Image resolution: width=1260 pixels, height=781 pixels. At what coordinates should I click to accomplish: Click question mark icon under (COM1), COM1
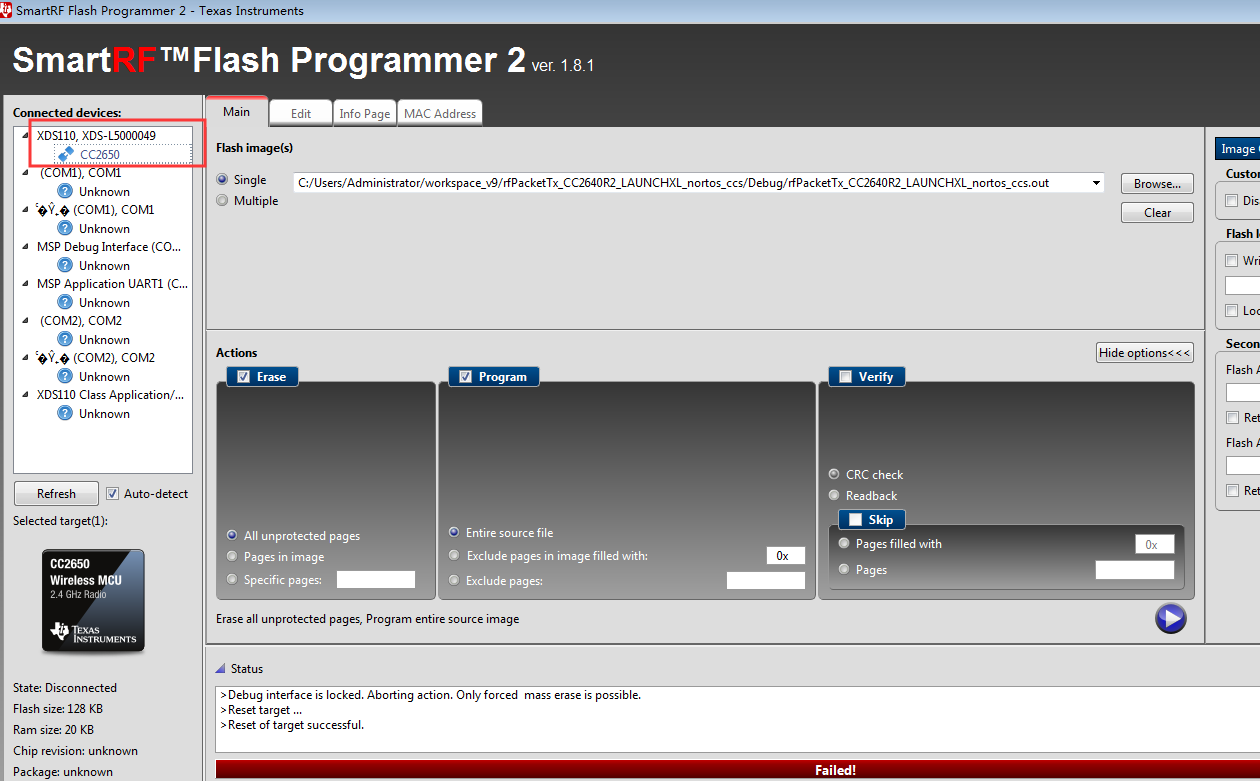[65, 191]
